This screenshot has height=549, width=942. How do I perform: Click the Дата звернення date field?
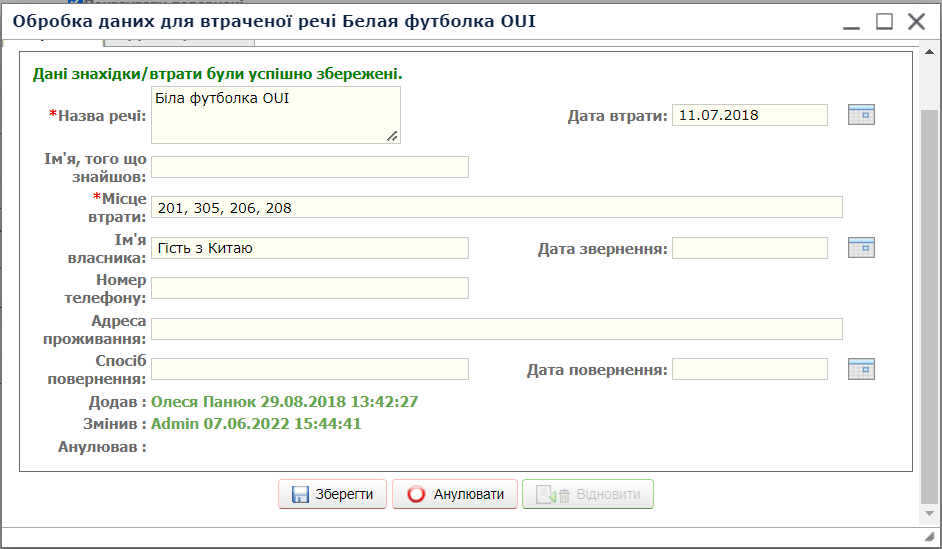click(749, 248)
